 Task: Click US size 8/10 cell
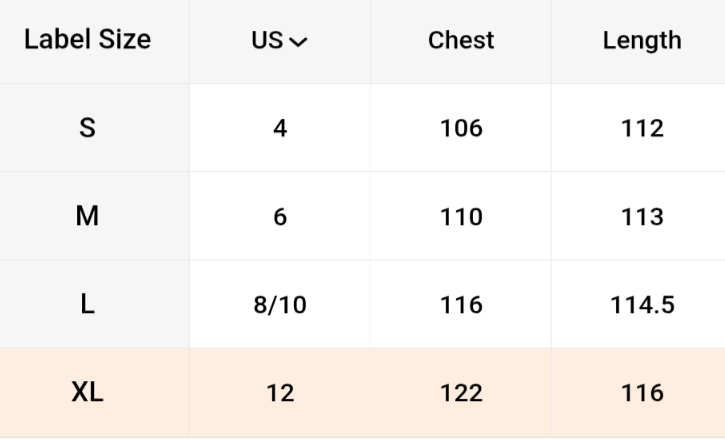[280, 305]
